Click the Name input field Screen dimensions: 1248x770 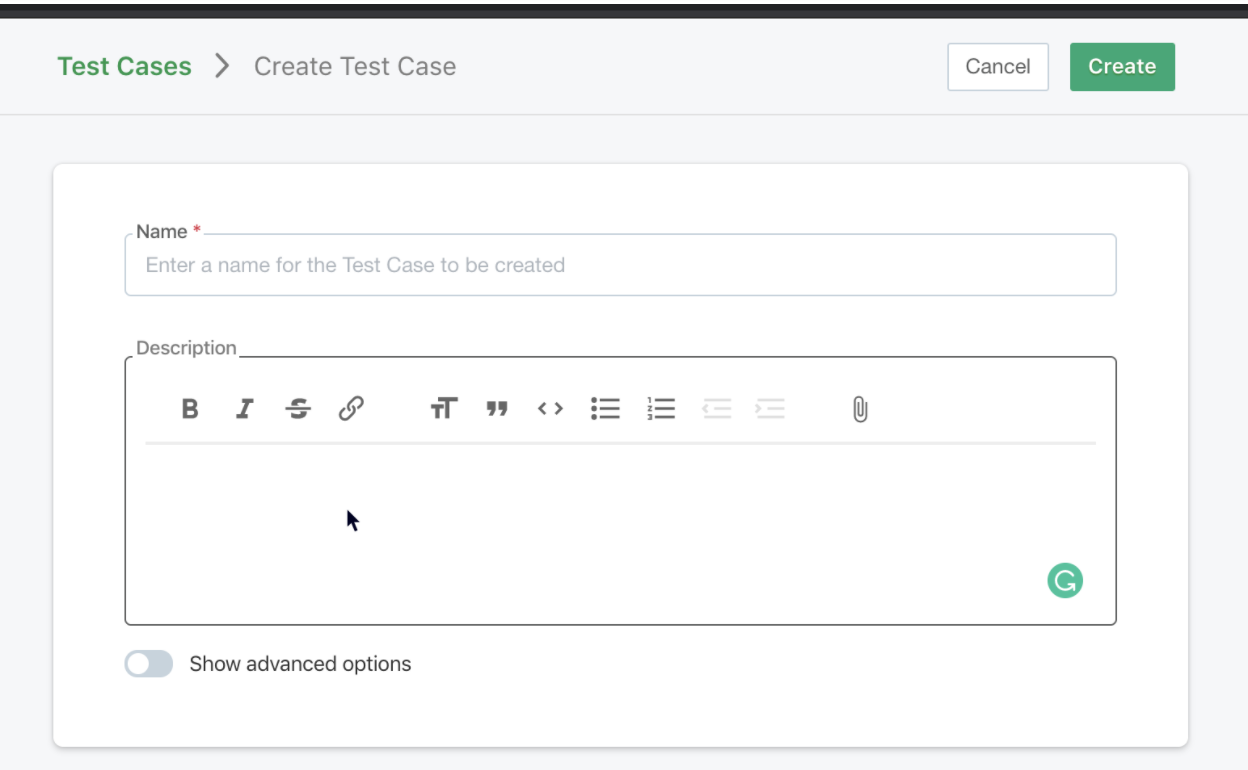coord(620,264)
